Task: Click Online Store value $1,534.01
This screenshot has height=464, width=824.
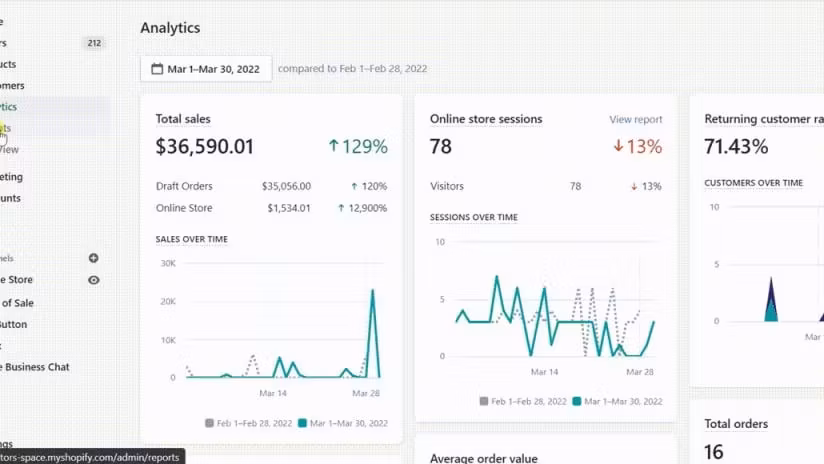Action: pyautogui.click(x=289, y=208)
